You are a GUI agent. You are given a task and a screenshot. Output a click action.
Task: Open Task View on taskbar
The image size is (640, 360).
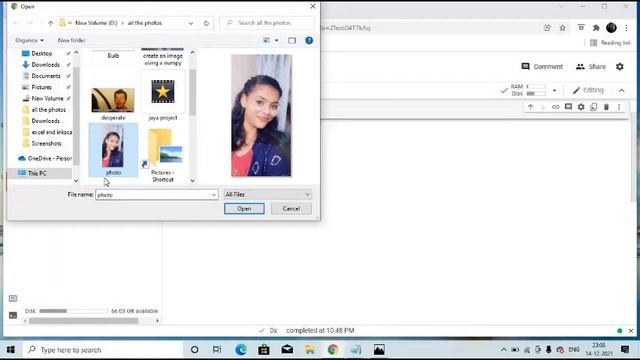pyautogui.click(x=217, y=350)
